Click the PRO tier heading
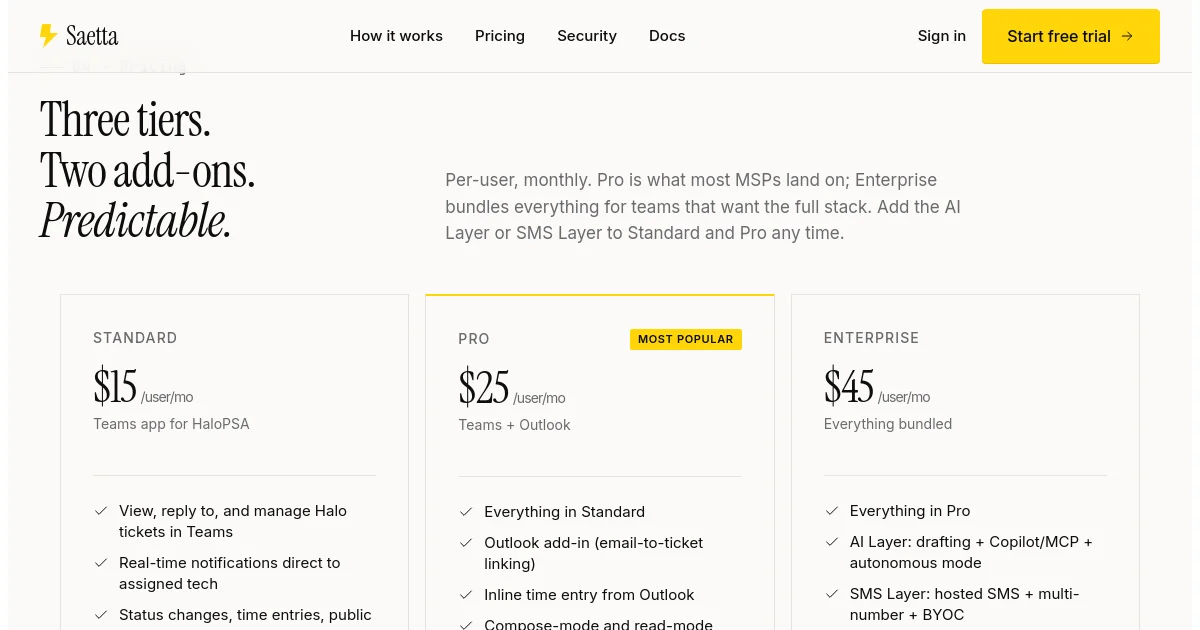The width and height of the screenshot is (1200, 630). click(474, 339)
